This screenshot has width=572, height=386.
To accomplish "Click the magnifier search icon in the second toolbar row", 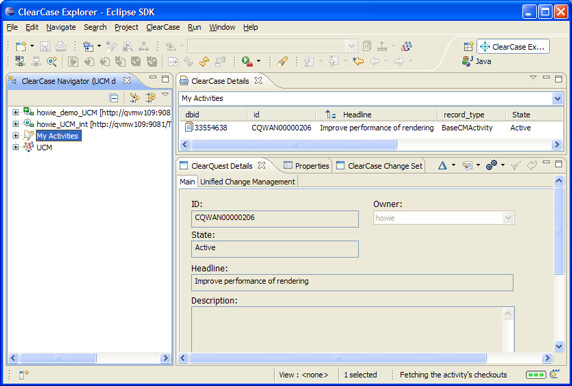I will 52,61.
